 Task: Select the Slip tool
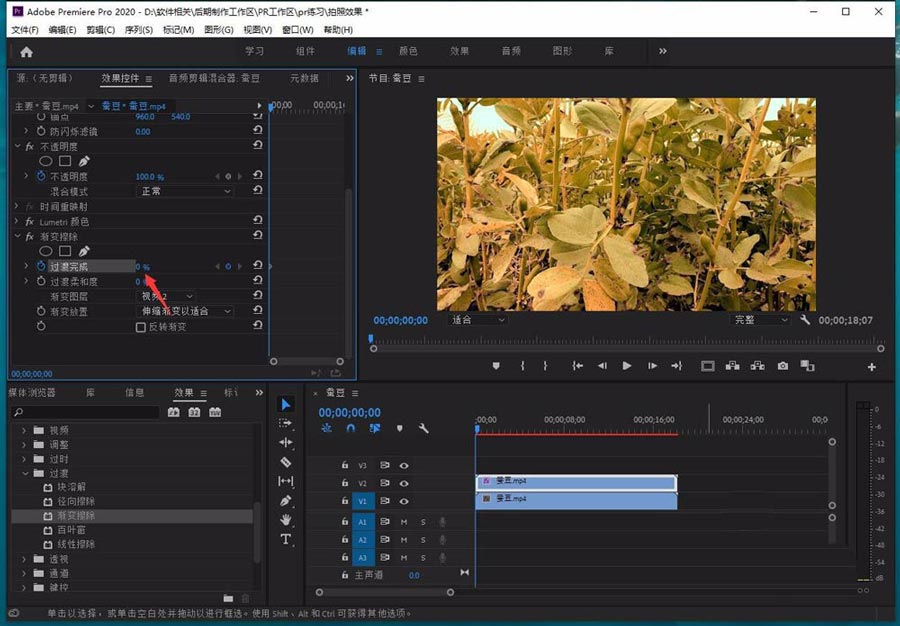tap(286, 481)
